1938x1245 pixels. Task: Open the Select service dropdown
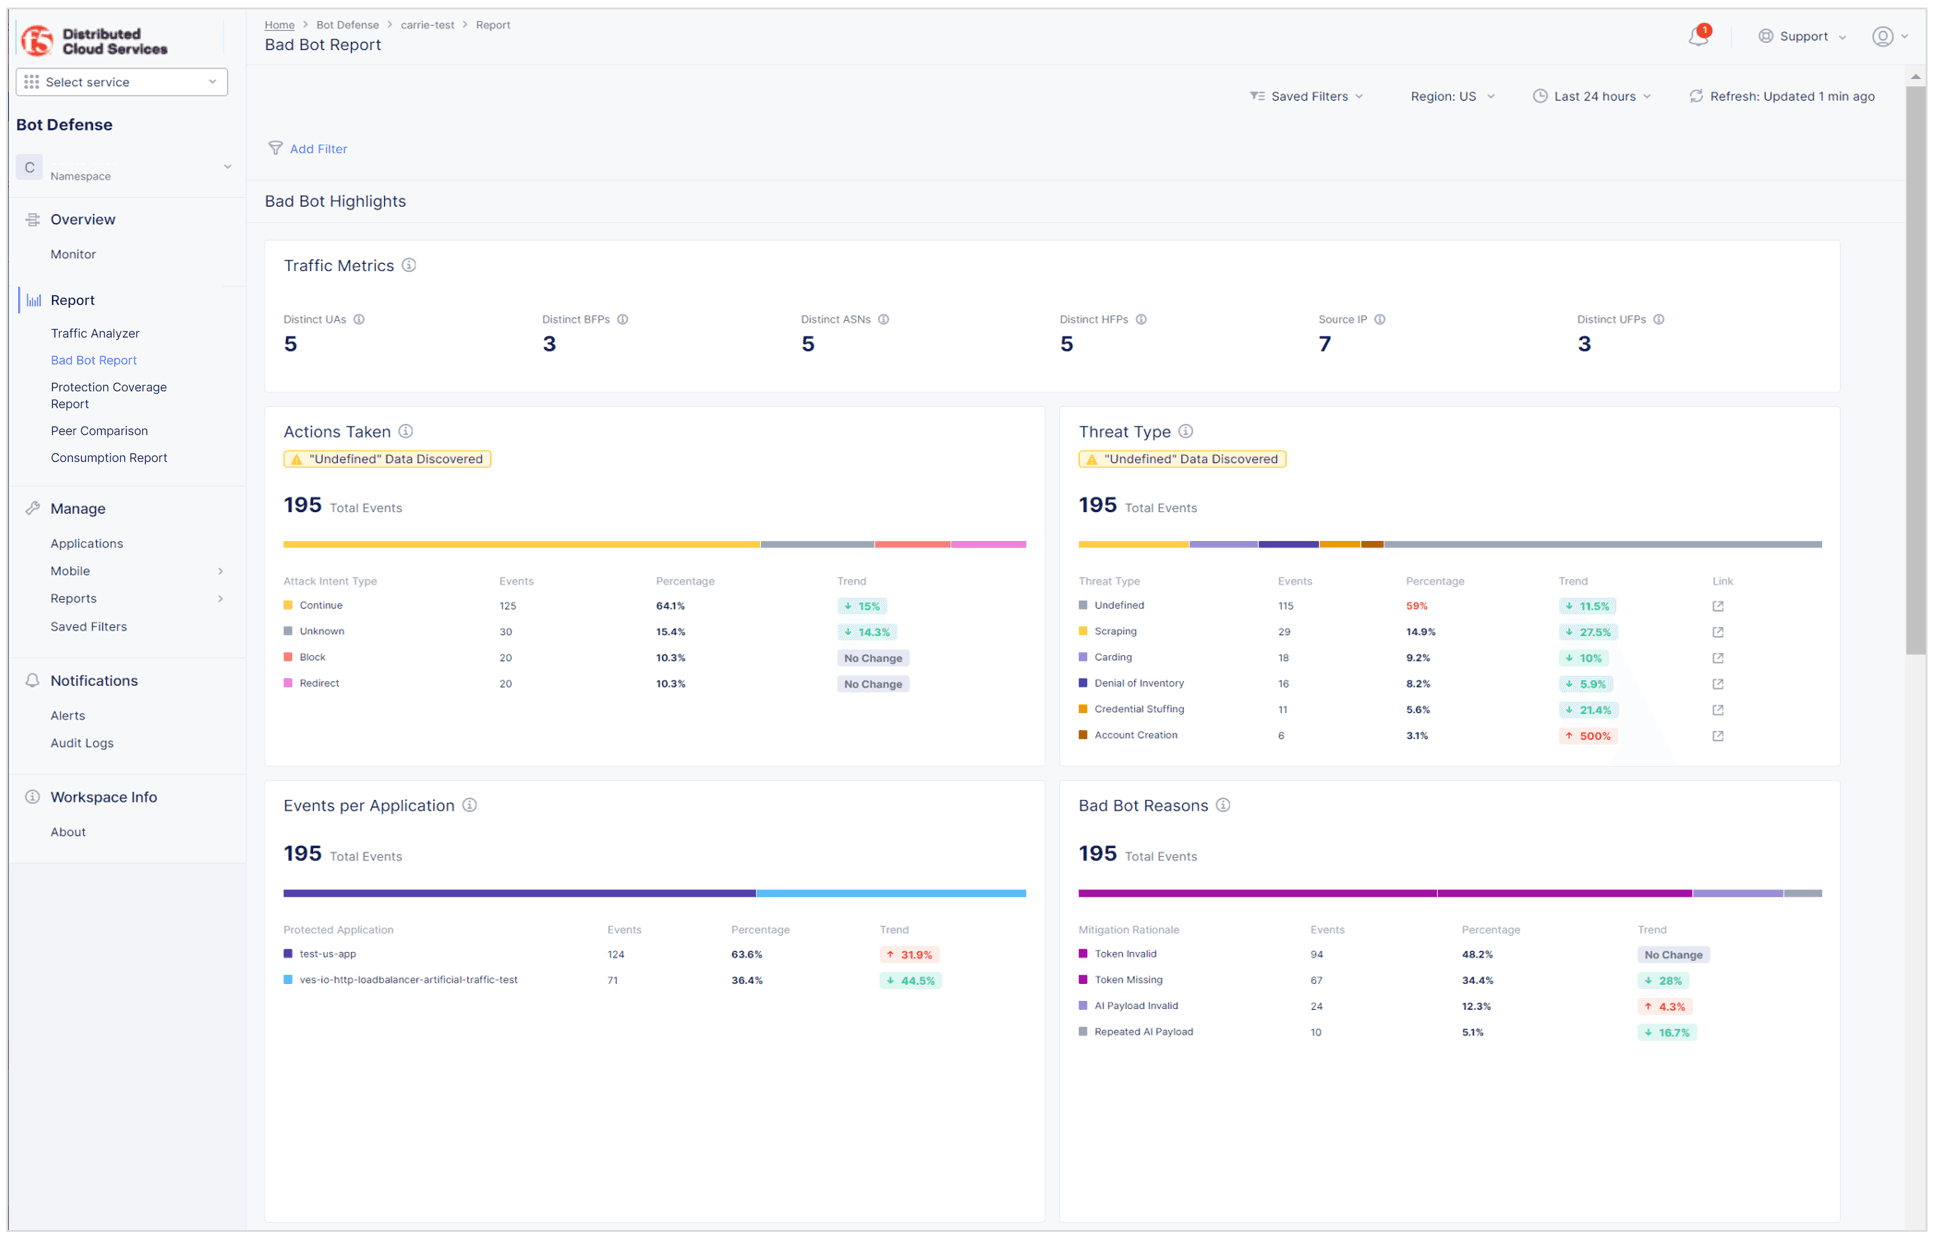tap(122, 82)
